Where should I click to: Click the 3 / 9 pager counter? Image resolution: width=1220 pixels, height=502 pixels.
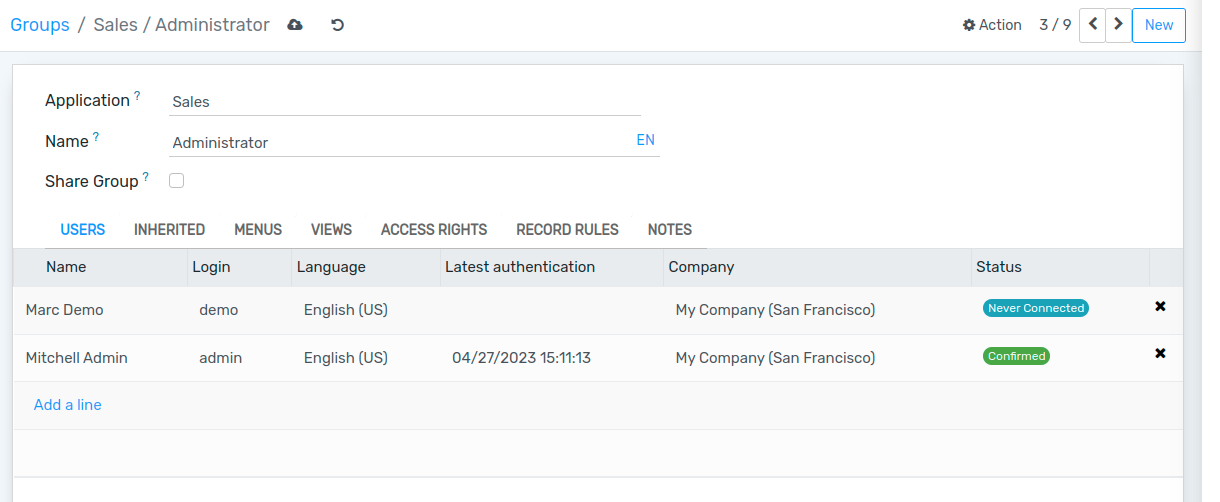(x=1055, y=25)
